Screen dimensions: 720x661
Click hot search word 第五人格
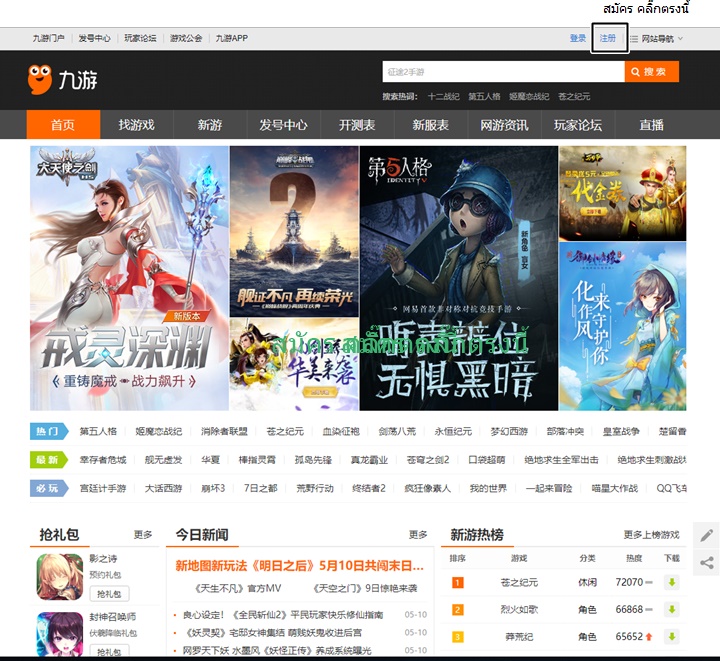tap(484, 96)
